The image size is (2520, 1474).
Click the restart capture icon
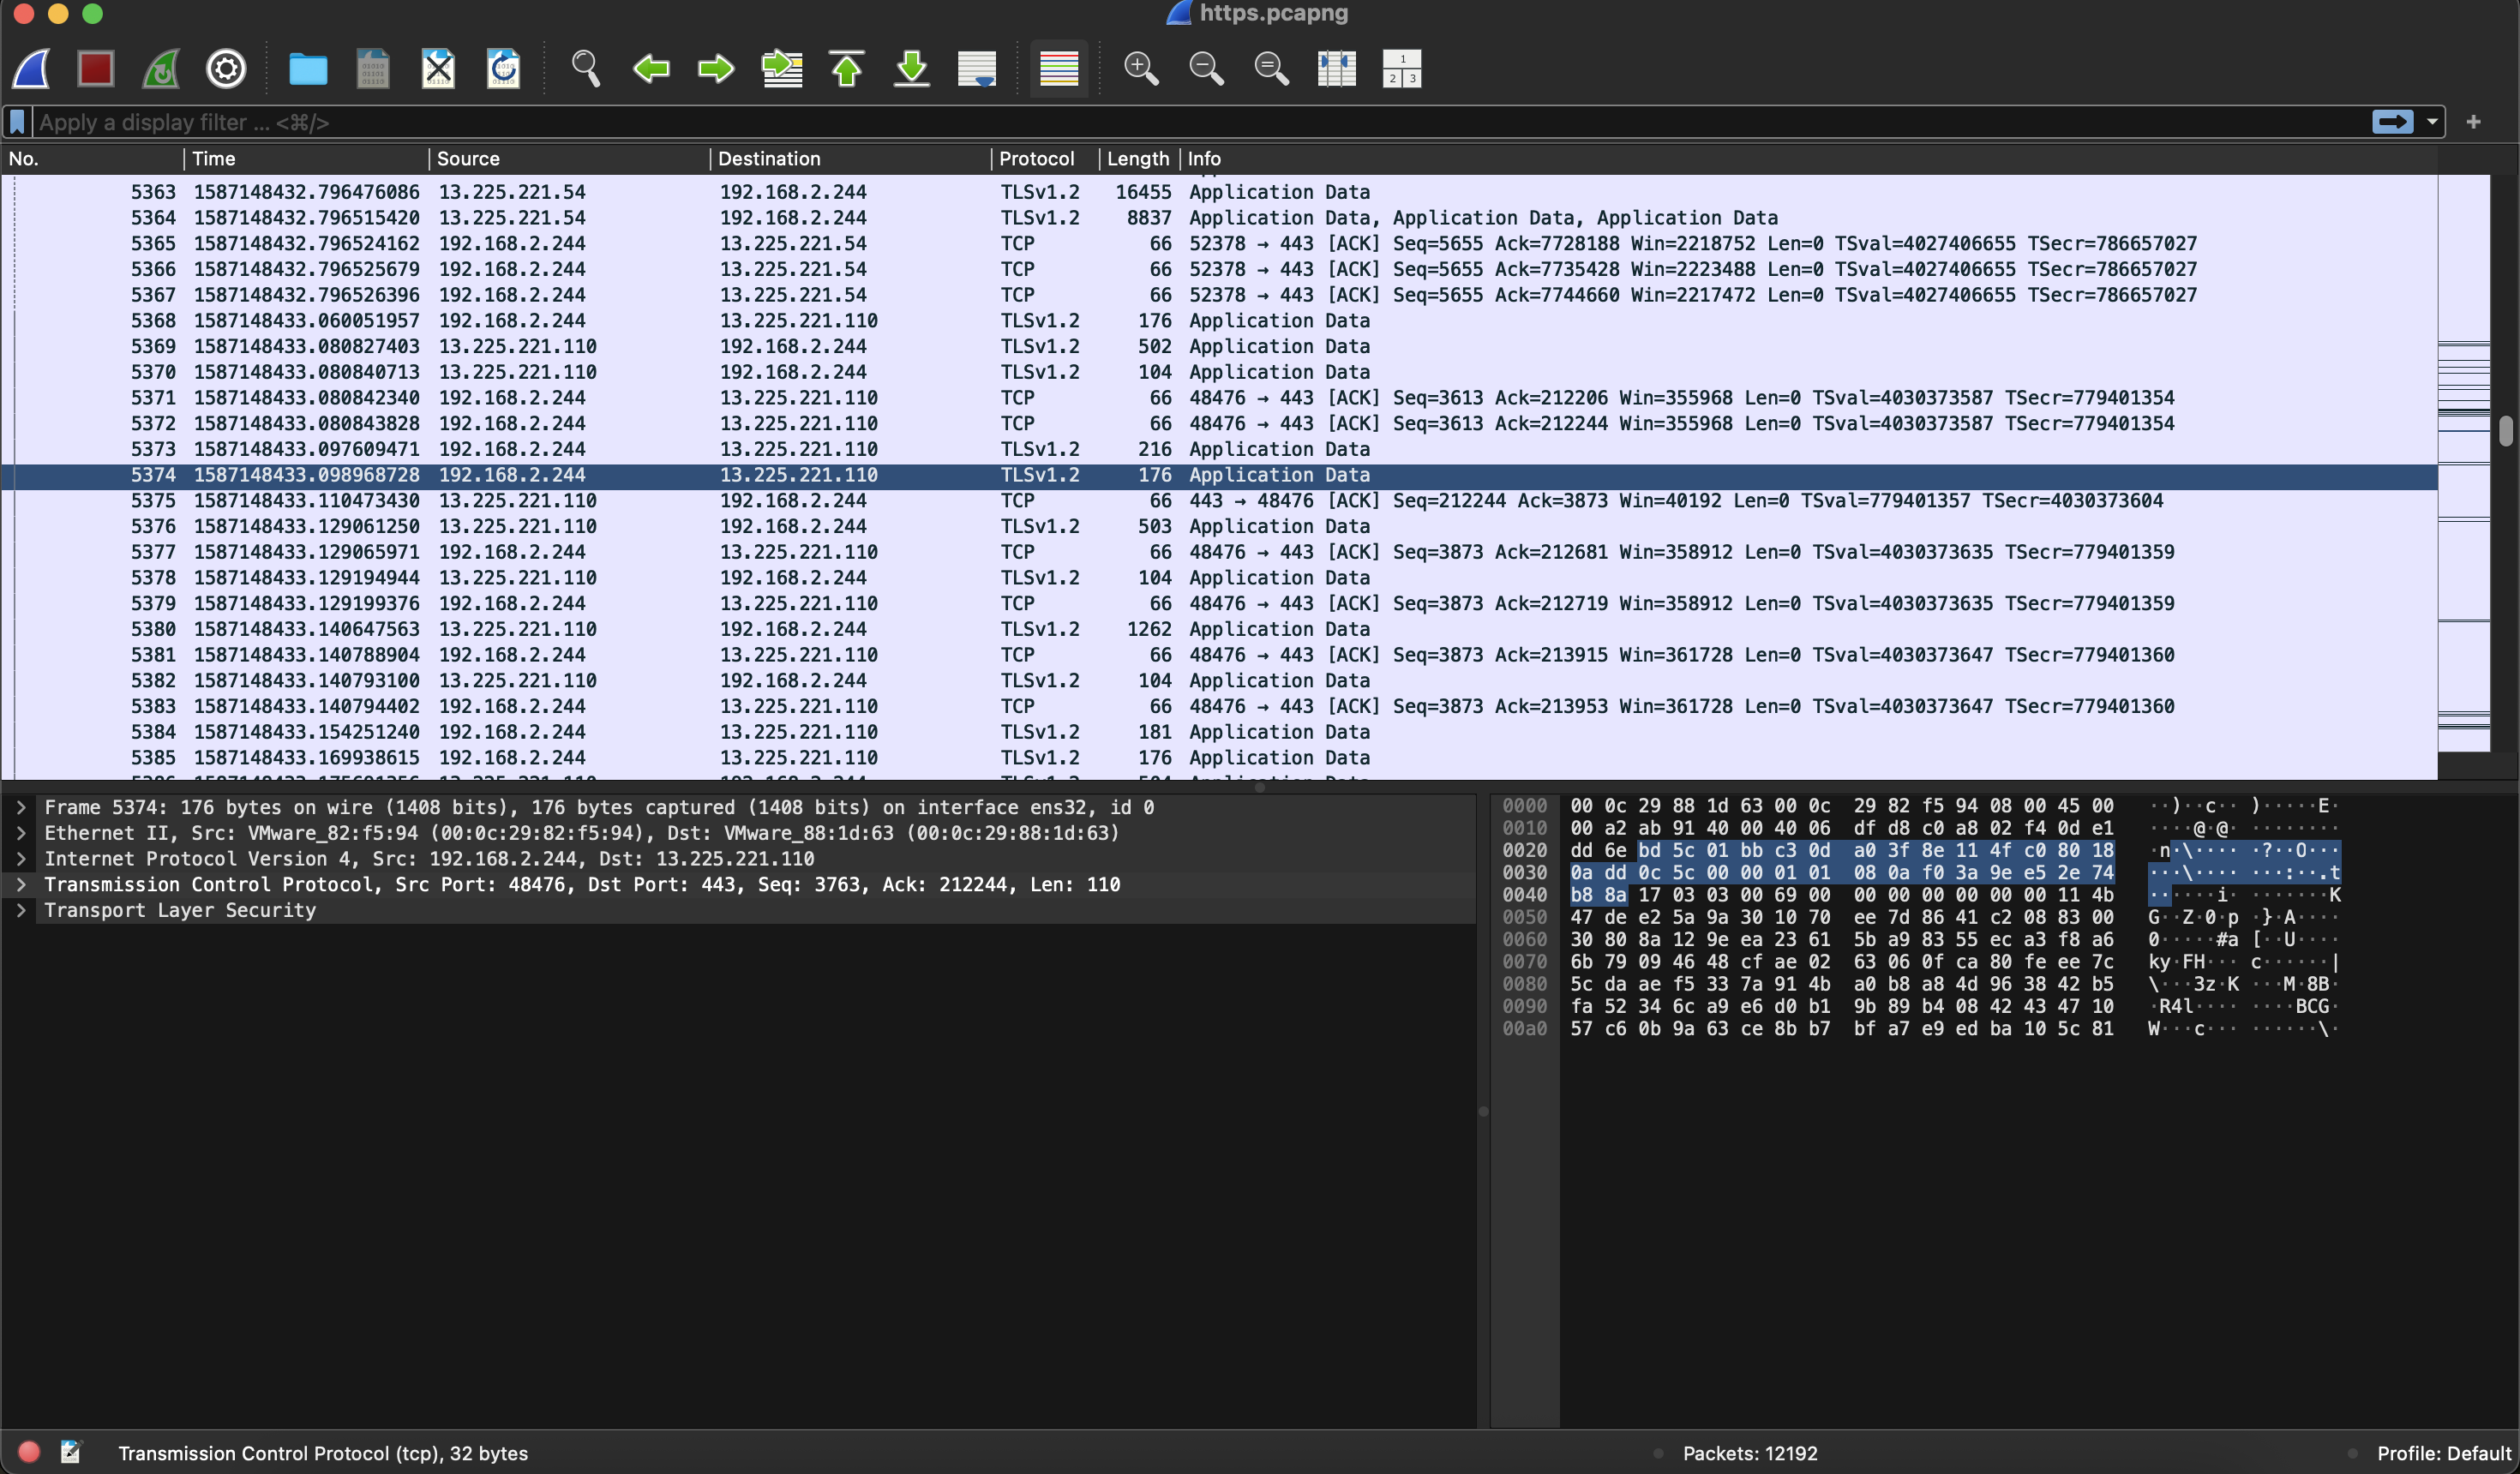161,69
